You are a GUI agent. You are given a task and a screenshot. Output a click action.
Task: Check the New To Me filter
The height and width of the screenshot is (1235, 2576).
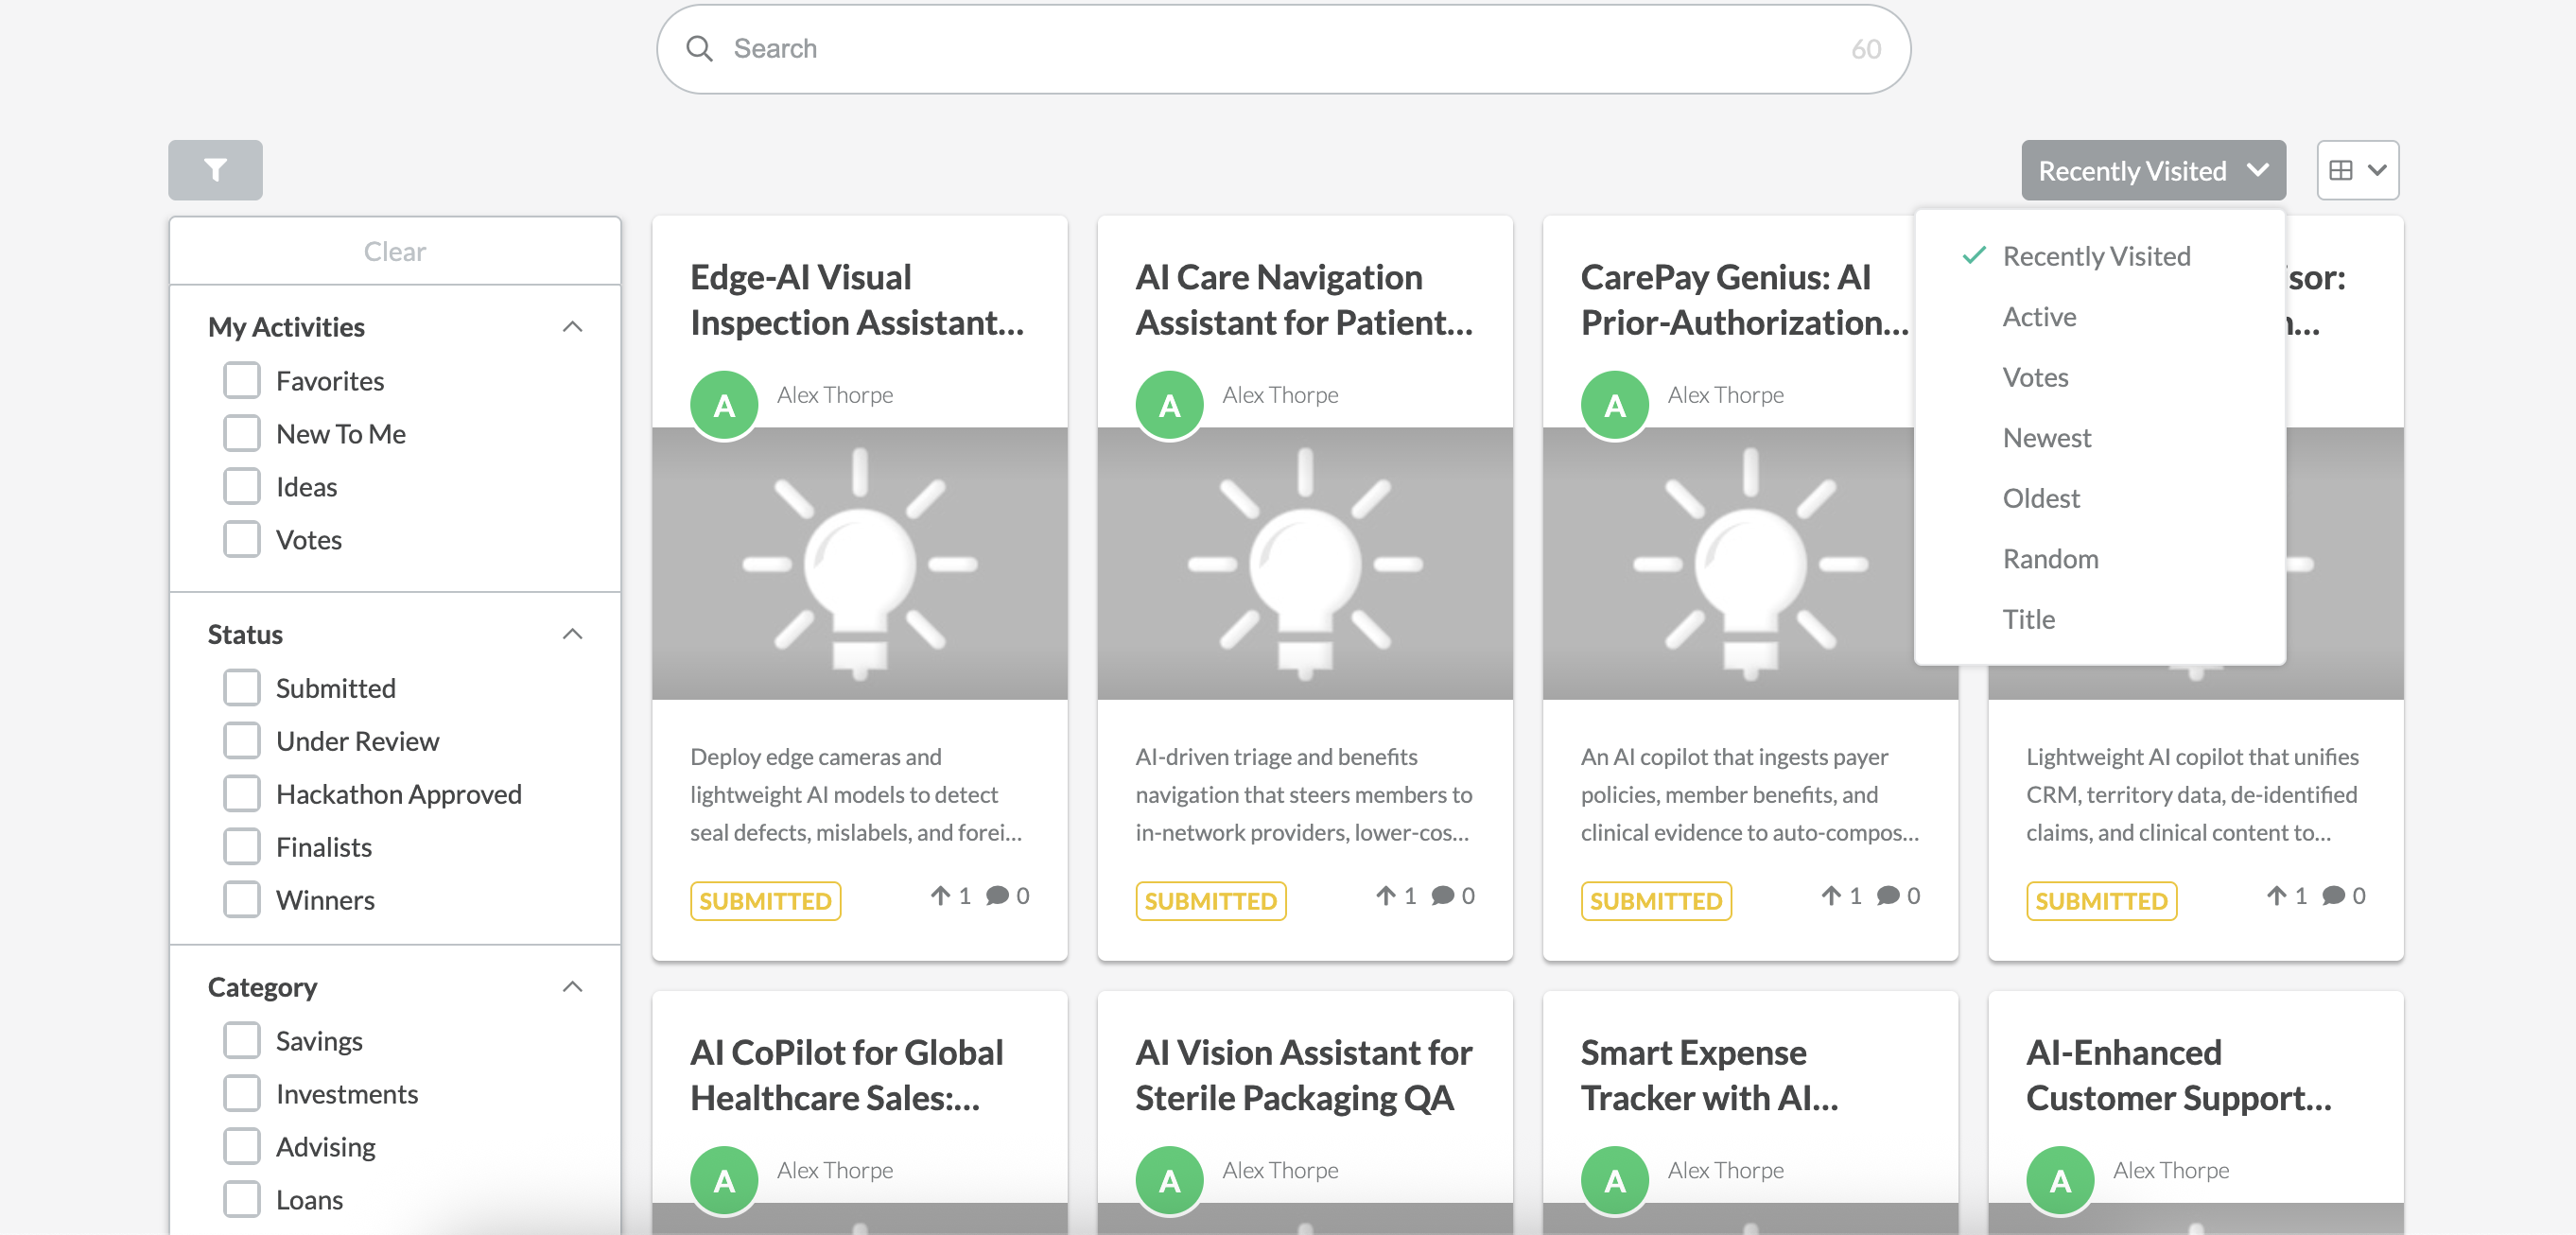click(x=242, y=433)
